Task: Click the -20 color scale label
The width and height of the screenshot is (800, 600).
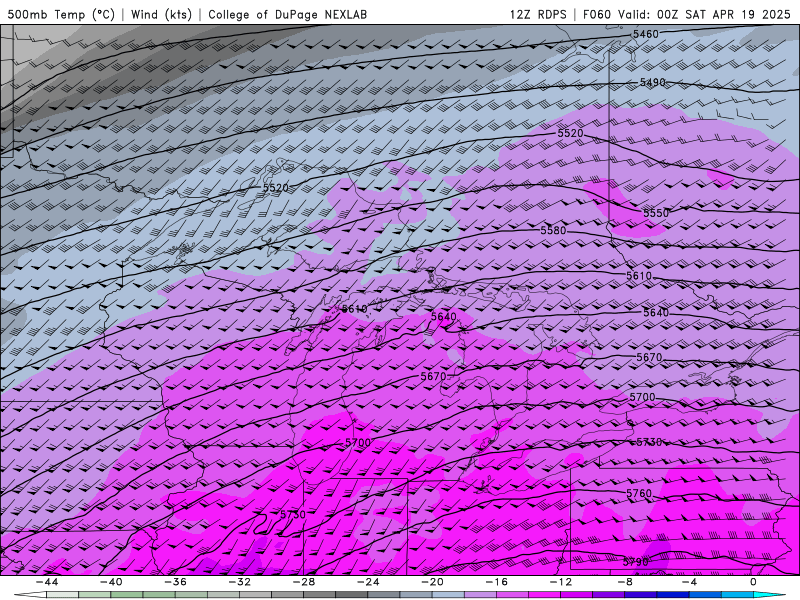Action: [x=432, y=582]
